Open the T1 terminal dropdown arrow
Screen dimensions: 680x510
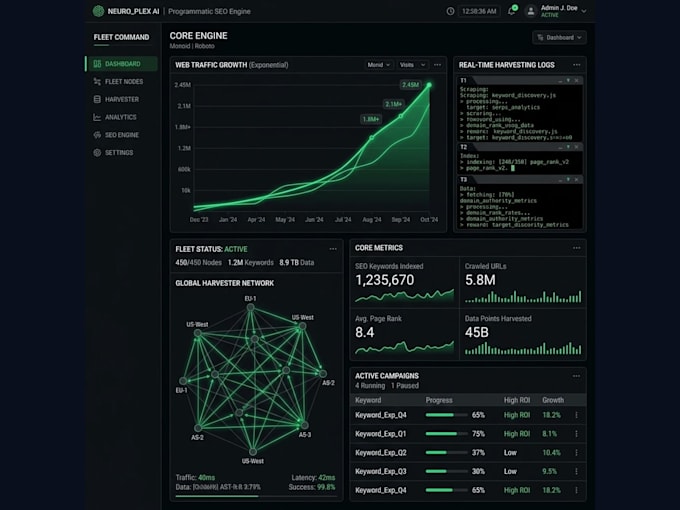(x=568, y=81)
